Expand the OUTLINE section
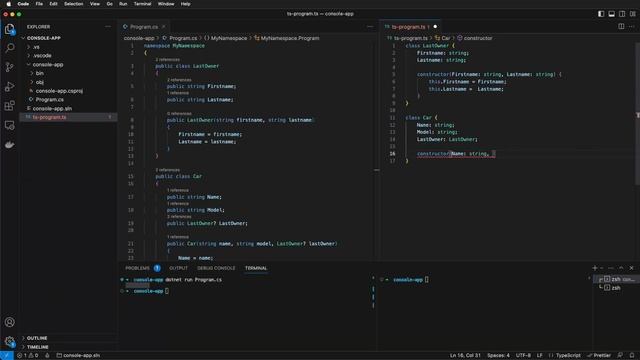640x360 pixels. 69,338
